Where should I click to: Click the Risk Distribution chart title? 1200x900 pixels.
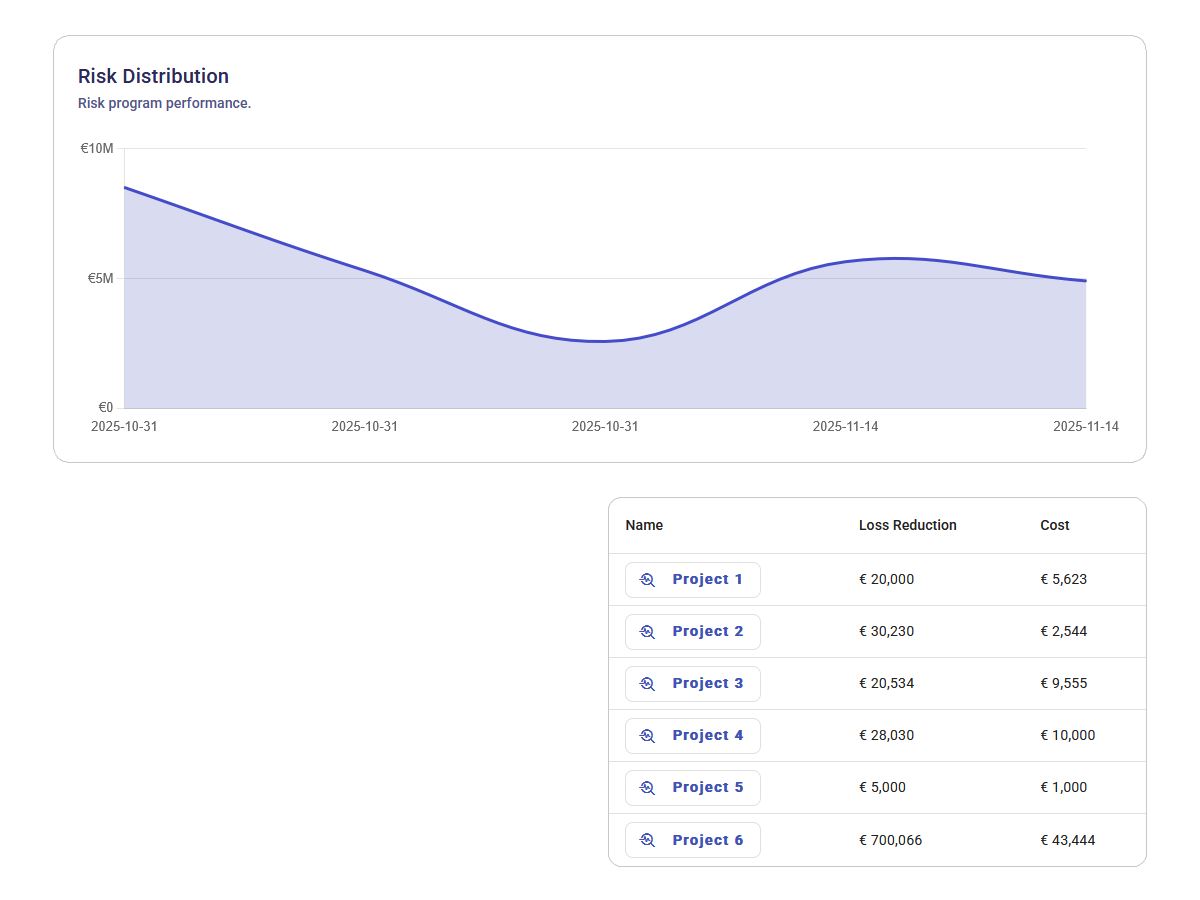[x=153, y=76]
